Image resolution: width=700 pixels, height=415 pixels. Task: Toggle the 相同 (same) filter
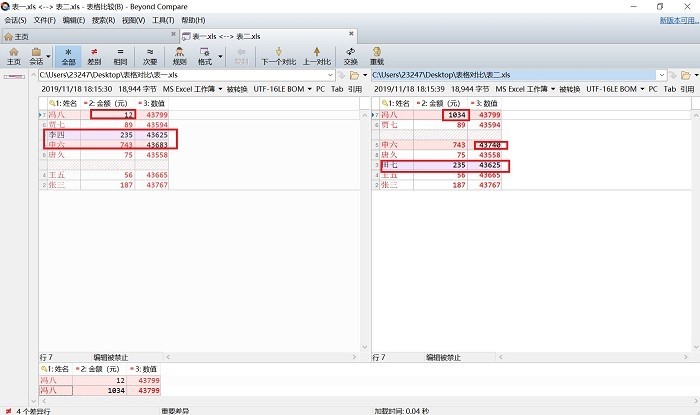[x=120, y=56]
